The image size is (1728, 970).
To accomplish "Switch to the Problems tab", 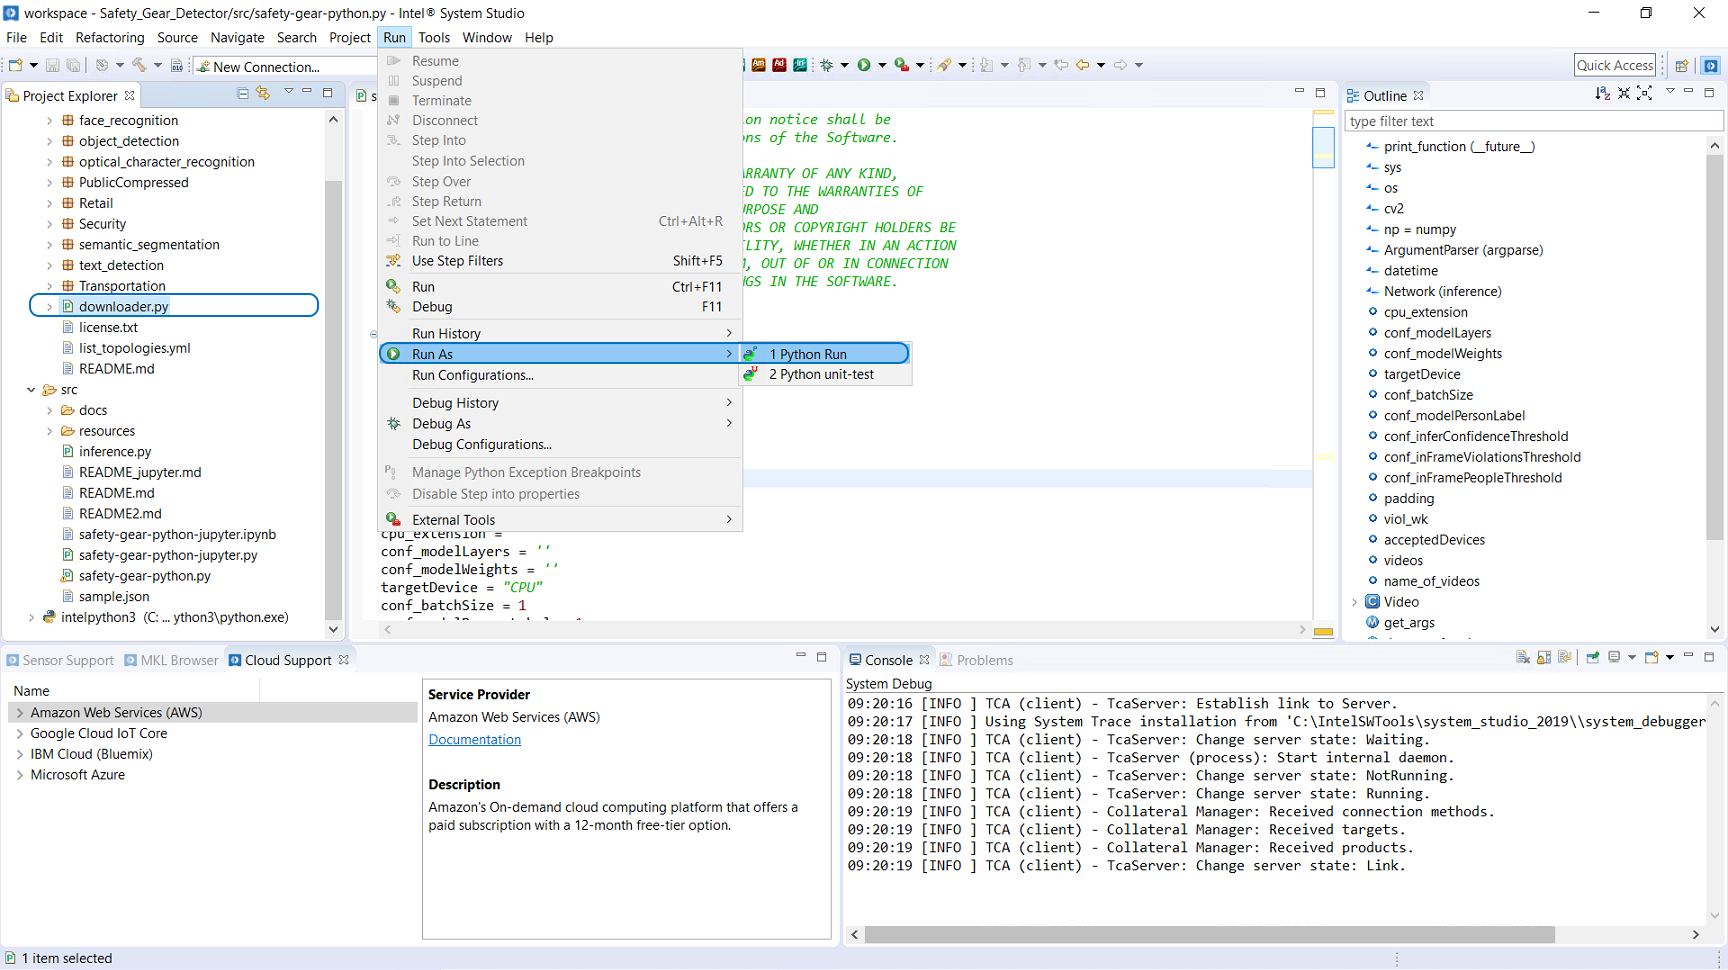I will pos(976,660).
